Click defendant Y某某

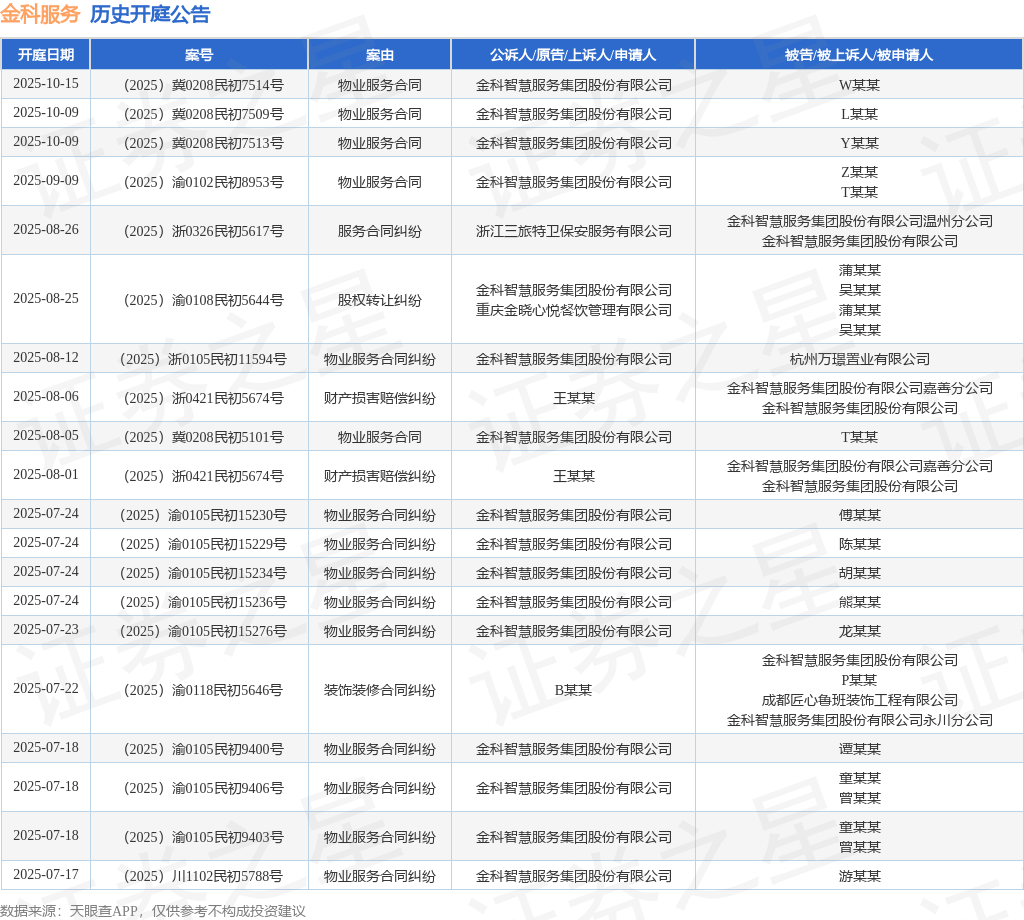pyautogui.click(x=859, y=143)
